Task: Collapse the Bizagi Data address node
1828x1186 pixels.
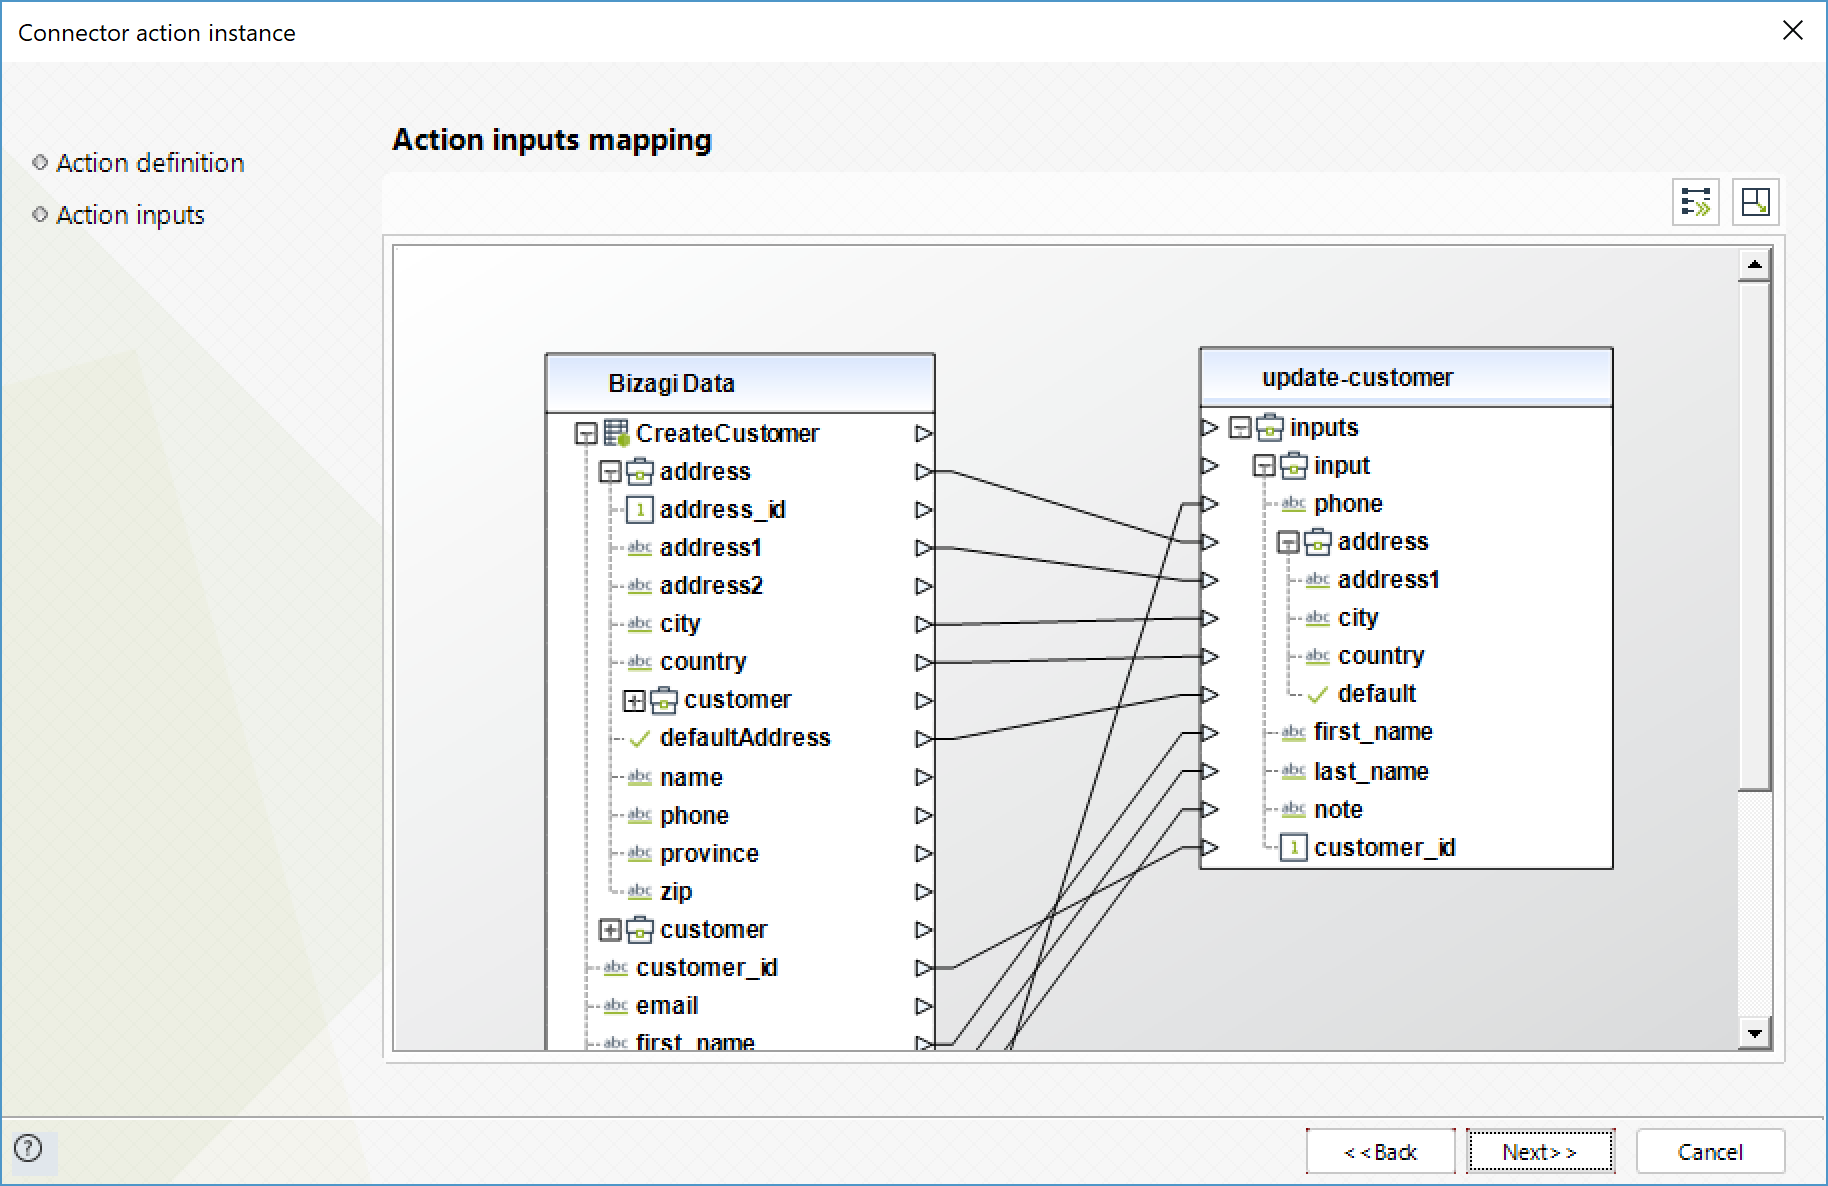Action: (x=610, y=472)
